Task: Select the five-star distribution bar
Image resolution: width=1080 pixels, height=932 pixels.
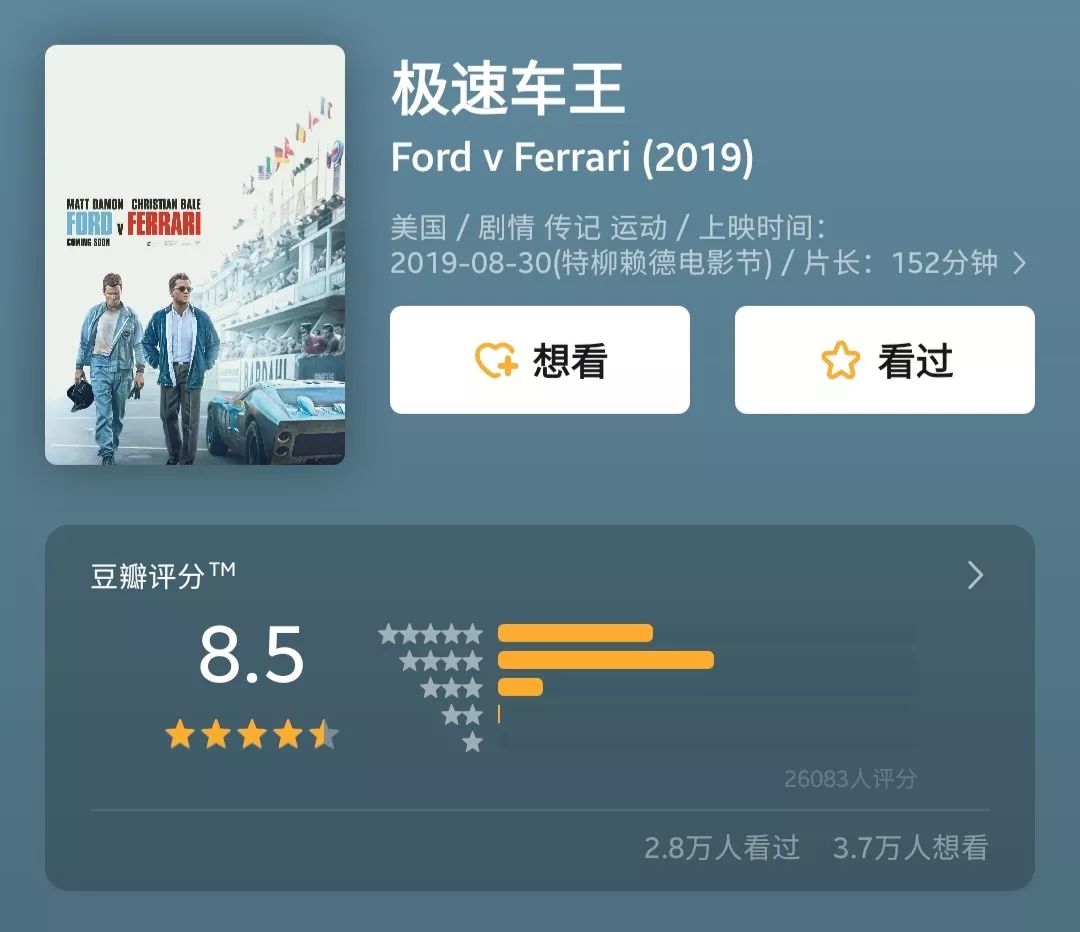Action: coord(575,633)
